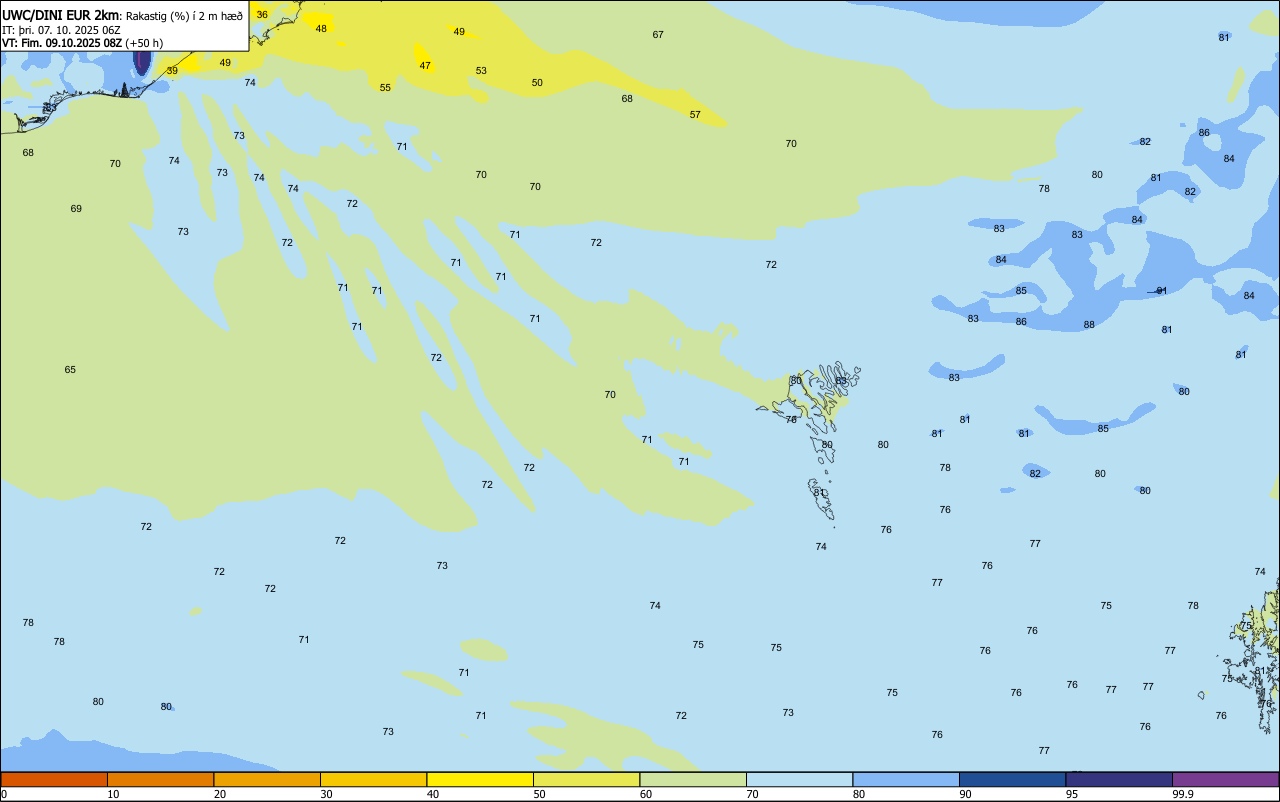The image size is (1280, 802).
Task: Click the '95' legend scale label
Action: point(1072,794)
